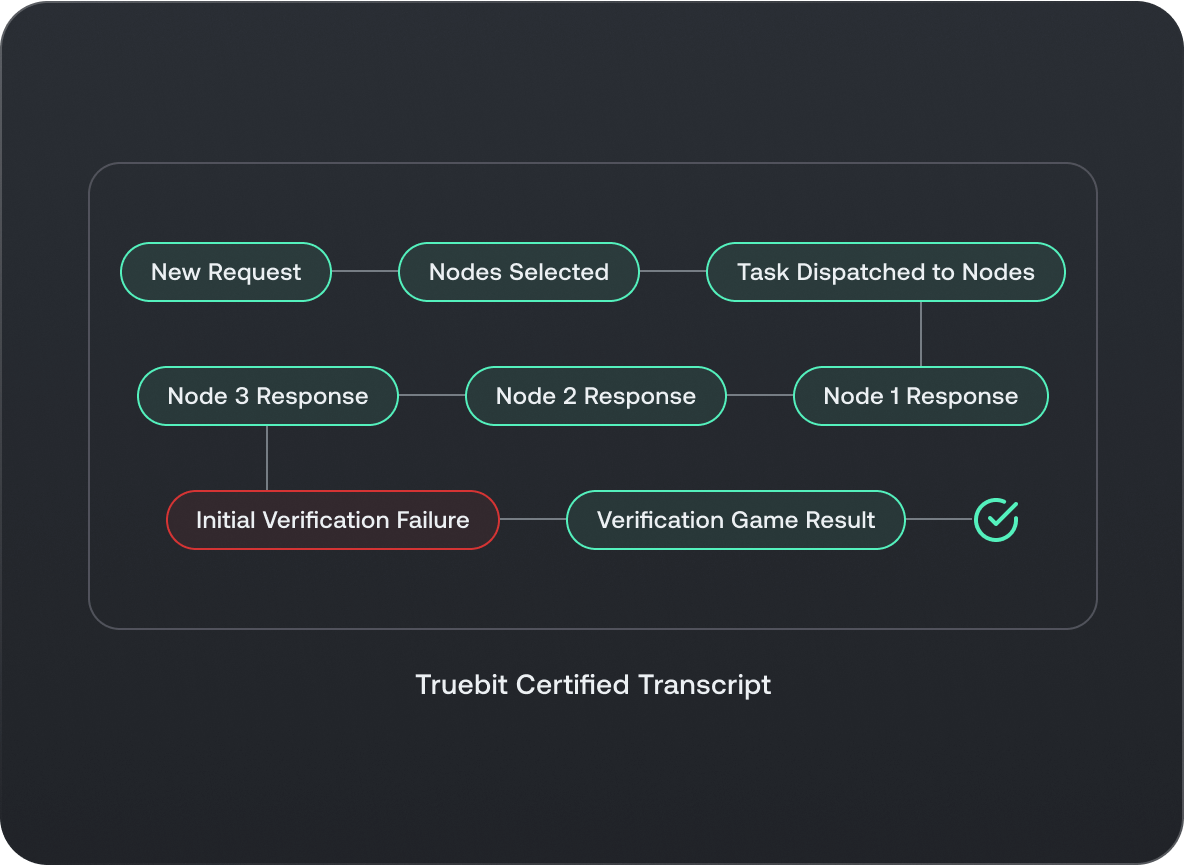The width and height of the screenshot is (1184, 865).
Task: Select the Verification Game Result node
Action: pyautogui.click(x=735, y=520)
